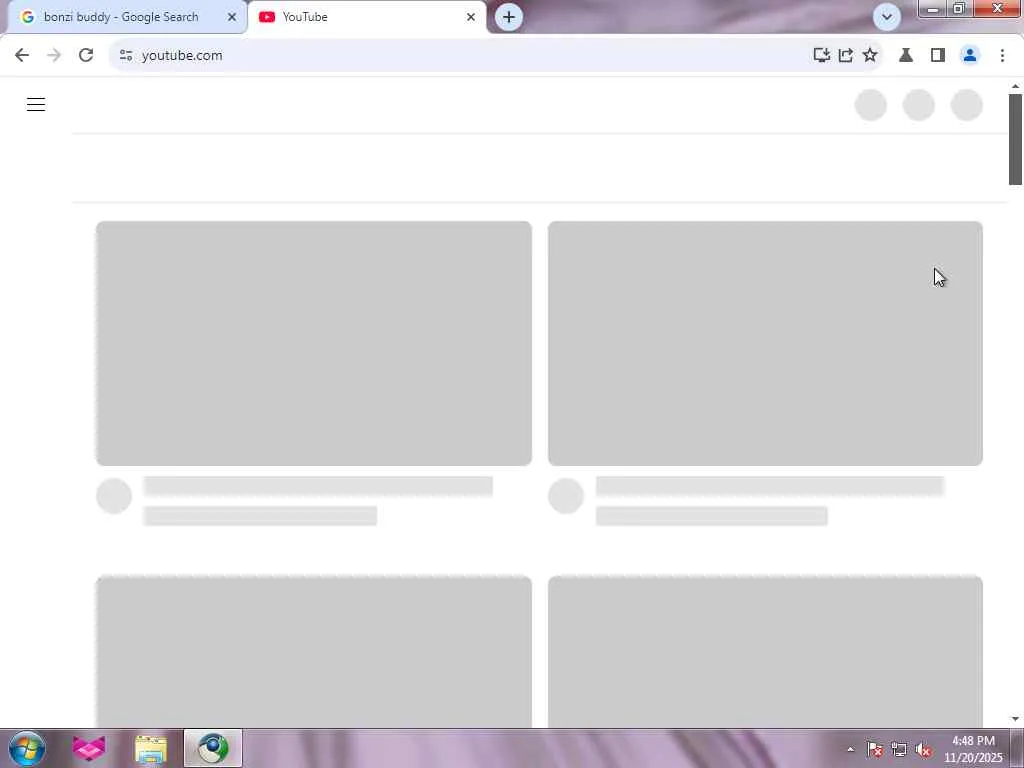
Task: Click the page scrollbar up arrow
Action: [1015, 86]
